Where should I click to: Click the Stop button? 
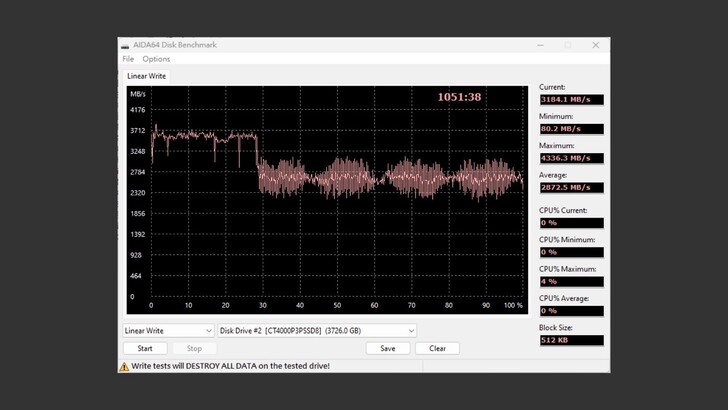[x=194, y=349]
